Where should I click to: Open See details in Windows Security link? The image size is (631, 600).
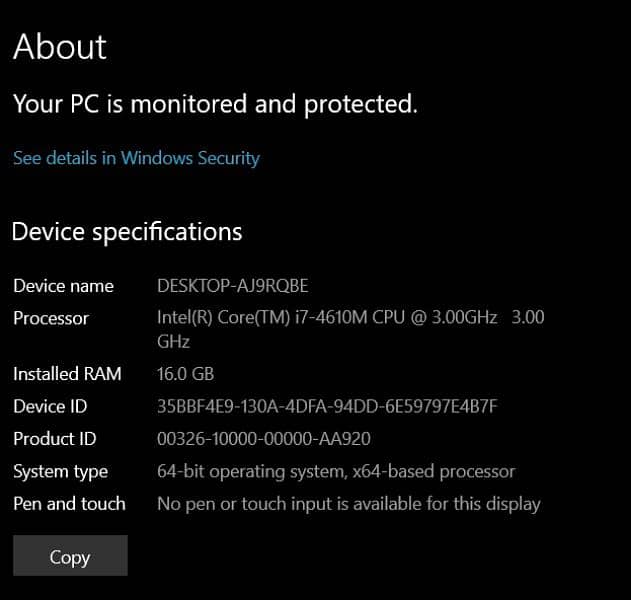[x=136, y=158]
